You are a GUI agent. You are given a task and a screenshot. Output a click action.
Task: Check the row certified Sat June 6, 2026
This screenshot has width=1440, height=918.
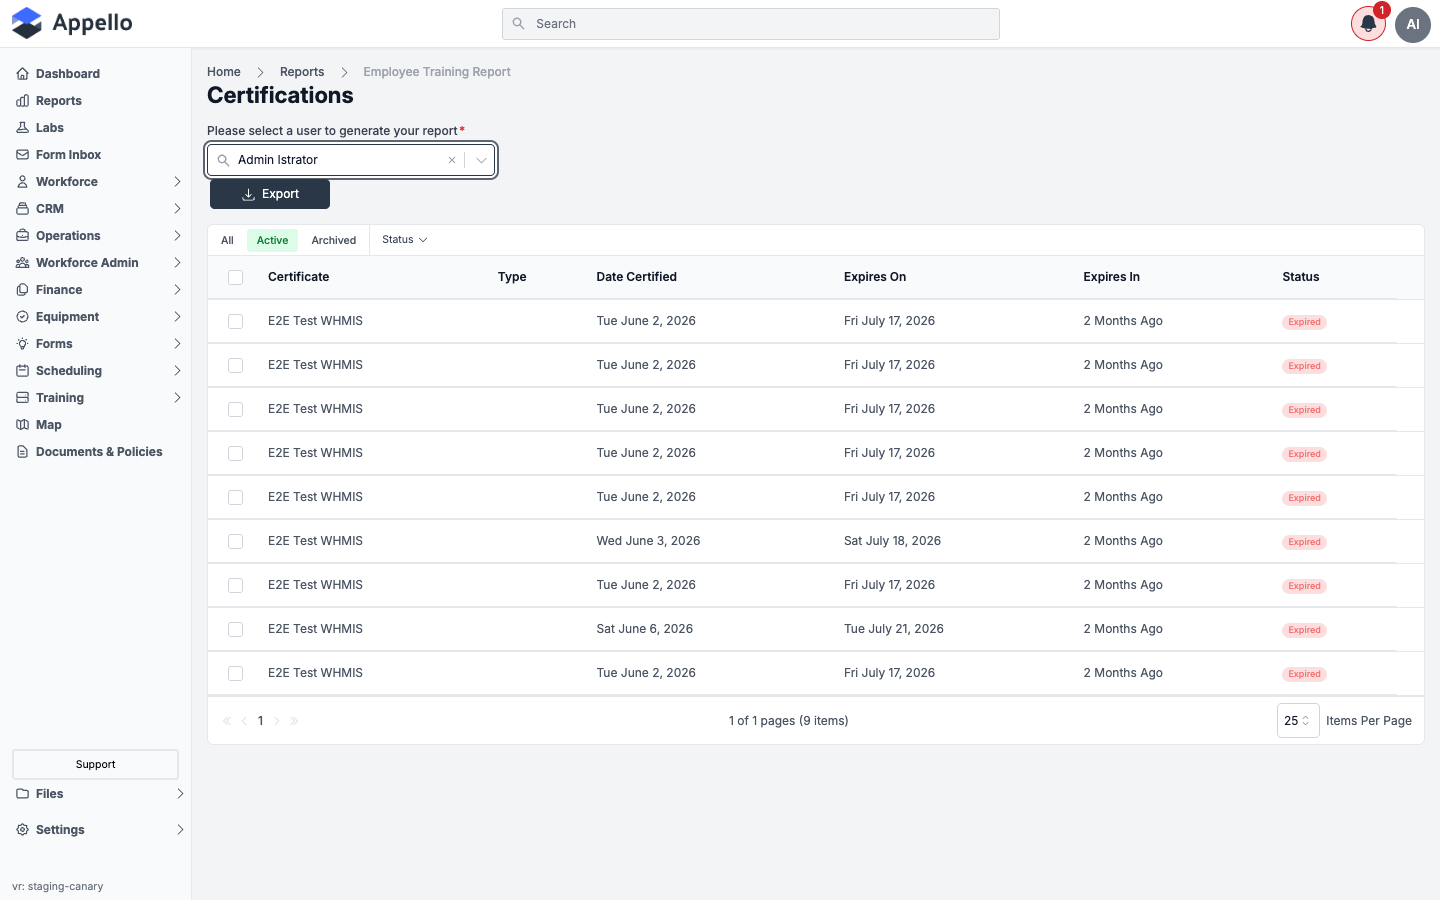pos(236,630)
